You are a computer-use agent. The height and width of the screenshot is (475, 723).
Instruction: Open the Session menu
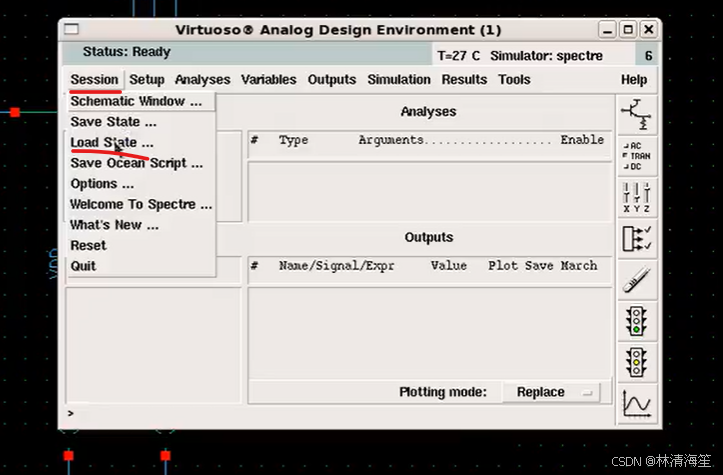95,80
